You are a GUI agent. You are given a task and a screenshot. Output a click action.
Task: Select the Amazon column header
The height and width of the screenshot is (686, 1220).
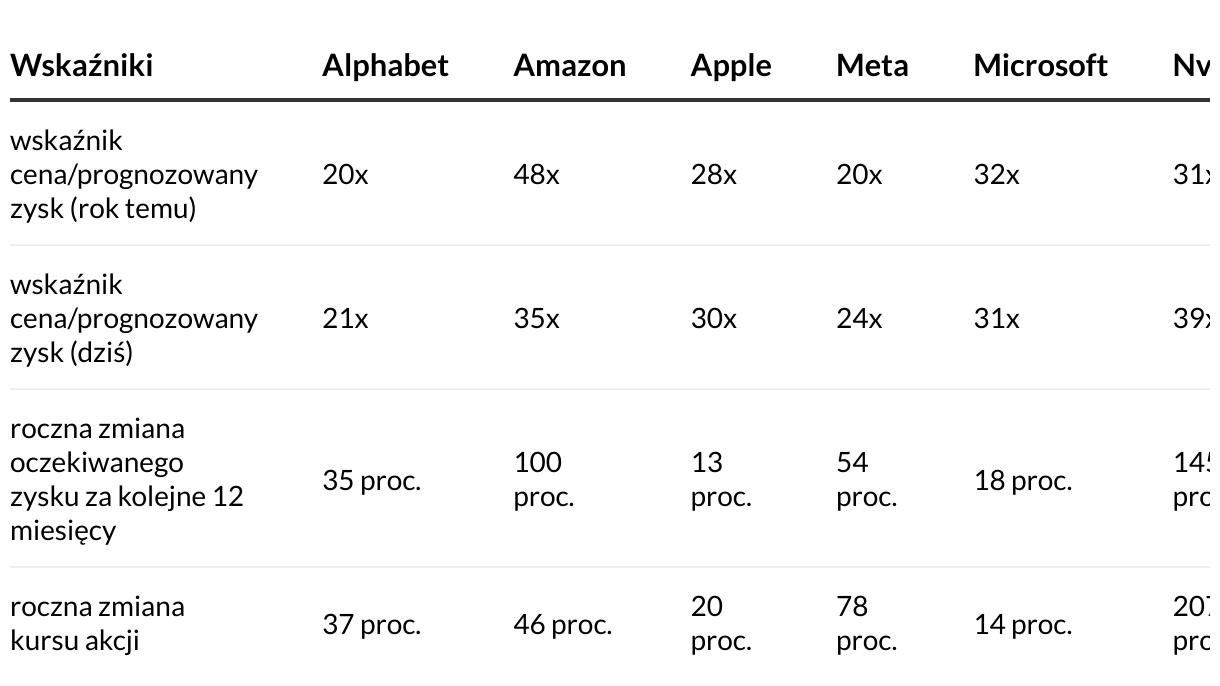coord(570,66)
